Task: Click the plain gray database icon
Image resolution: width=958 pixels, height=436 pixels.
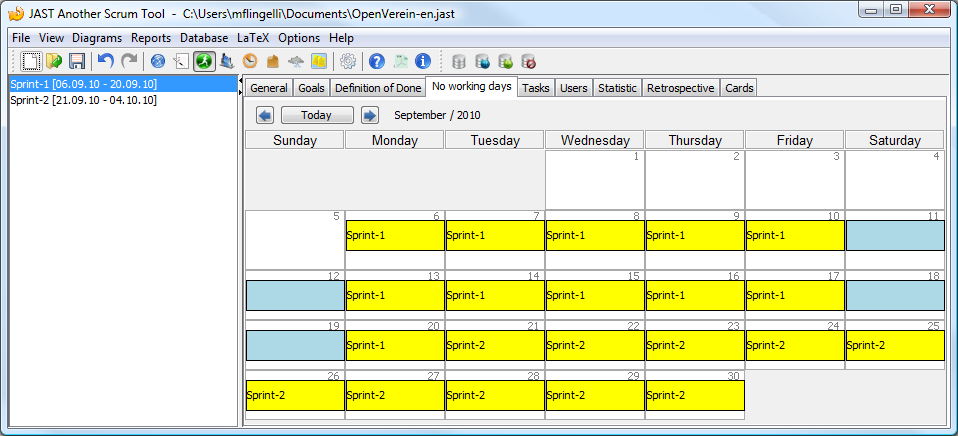Action: tap(459, 61)
